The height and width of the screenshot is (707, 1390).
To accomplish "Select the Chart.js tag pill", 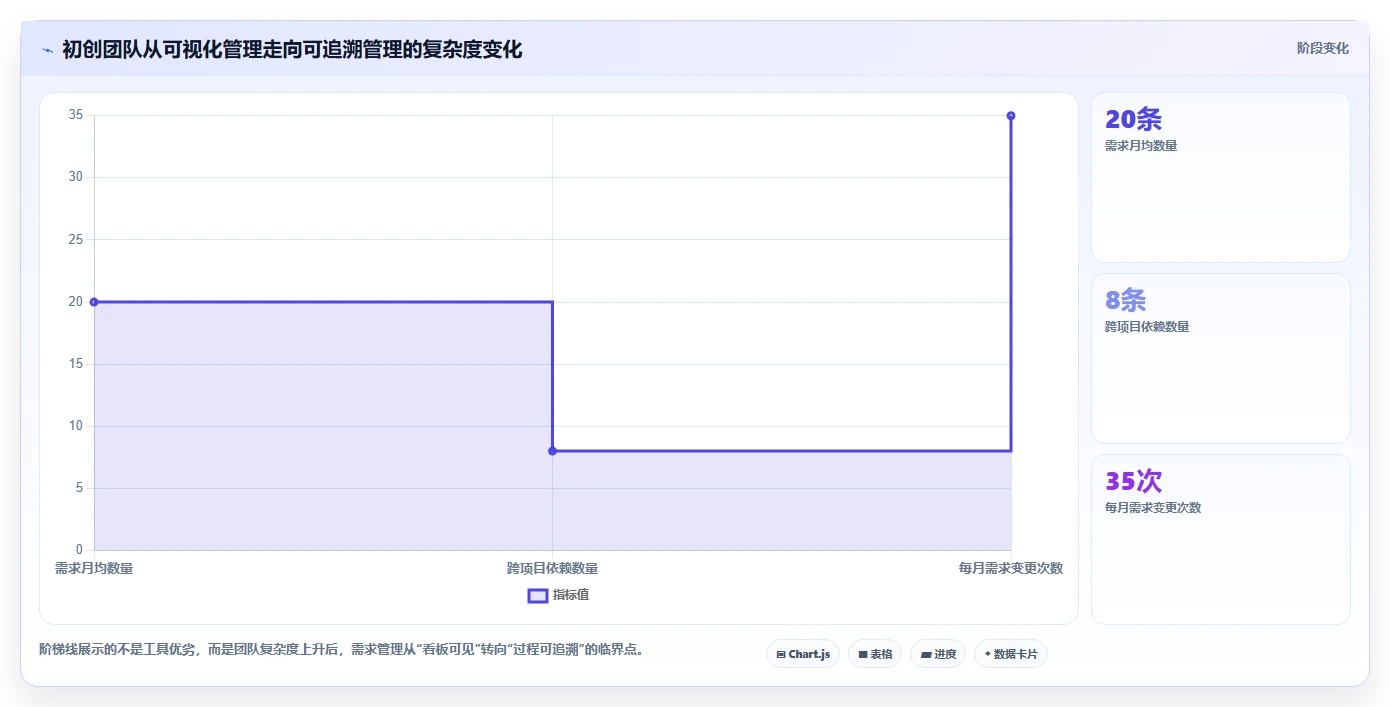I will 803,654.
